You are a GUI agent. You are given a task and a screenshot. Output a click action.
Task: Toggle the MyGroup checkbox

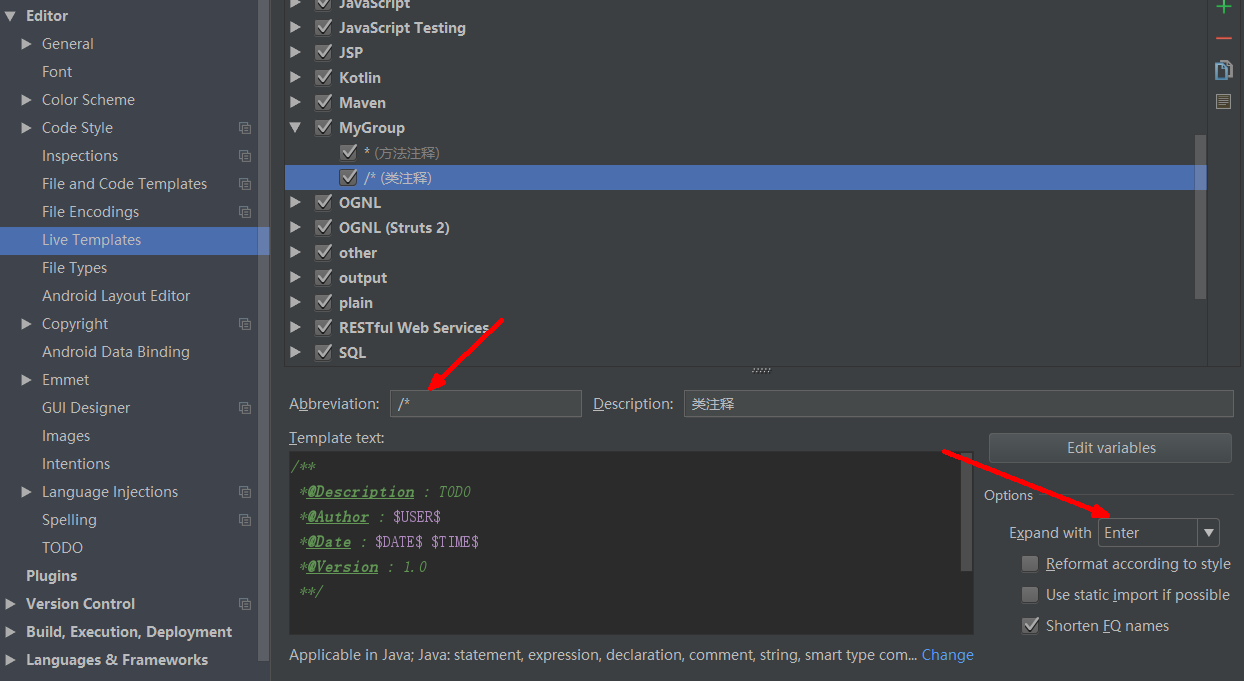[x=323, y=128]
